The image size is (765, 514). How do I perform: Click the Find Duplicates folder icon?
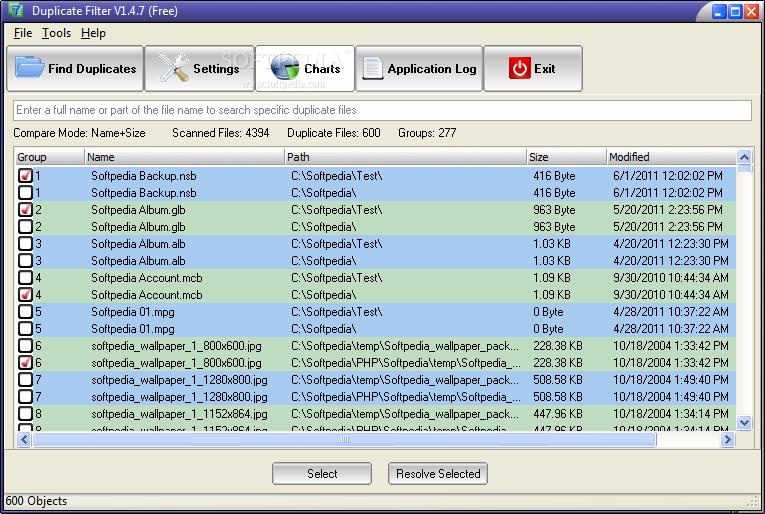[x=30, y=69]
